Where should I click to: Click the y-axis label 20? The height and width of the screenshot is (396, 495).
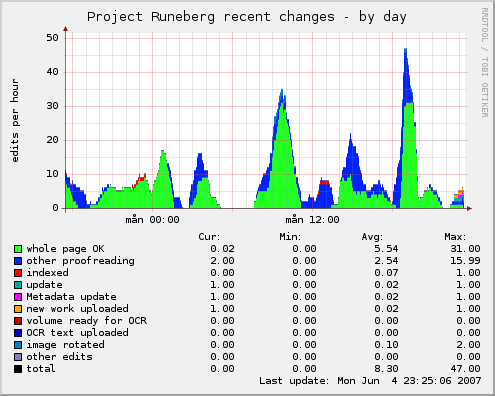[x=53, y=140]
